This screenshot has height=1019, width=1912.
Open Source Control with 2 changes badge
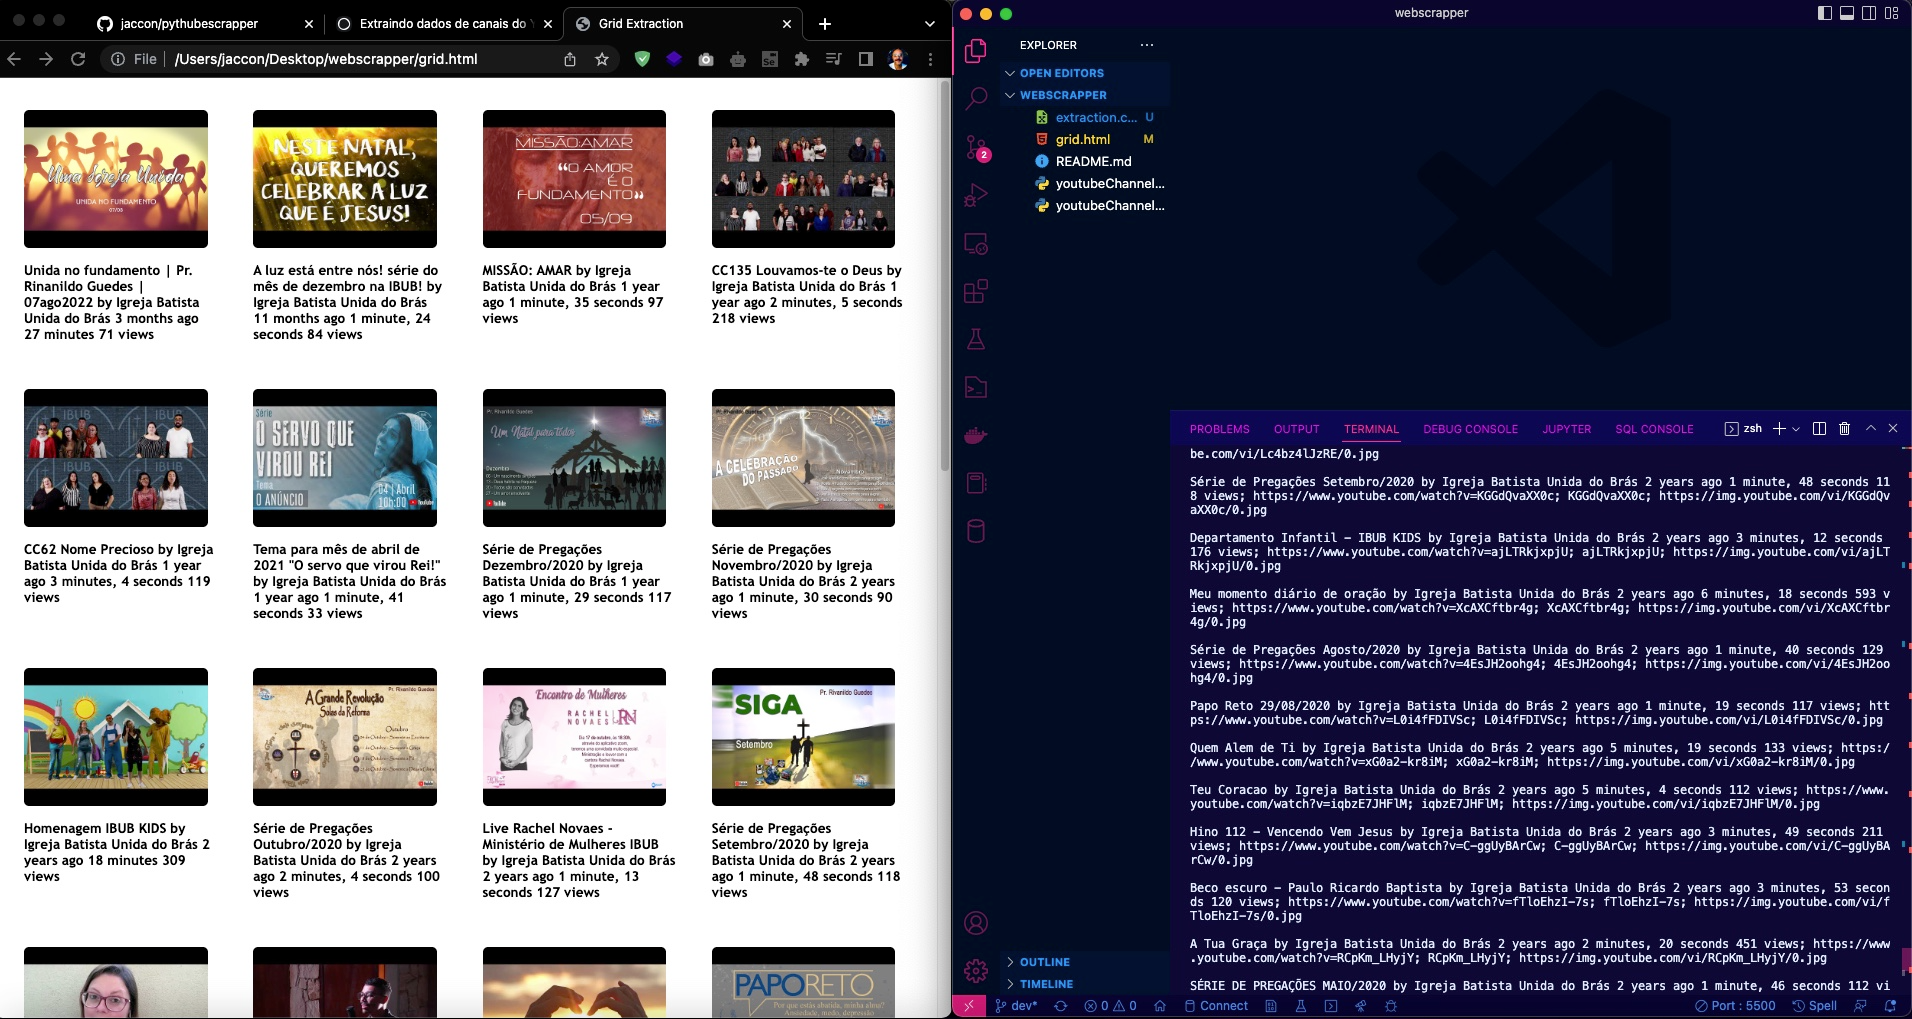pyautogui.click(x=976, y=148)
